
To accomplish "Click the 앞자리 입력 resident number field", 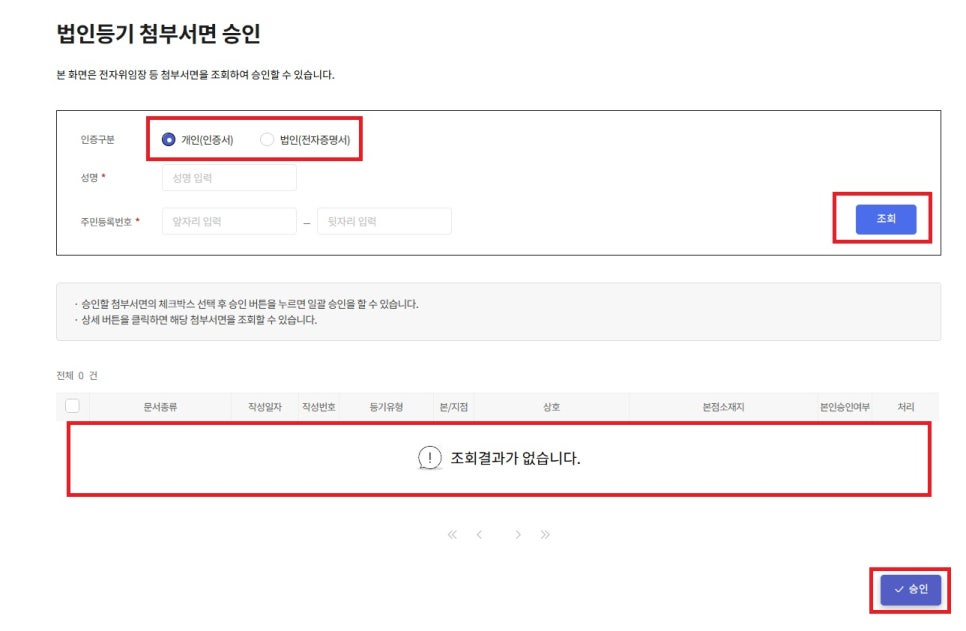I will pos(229,221).
